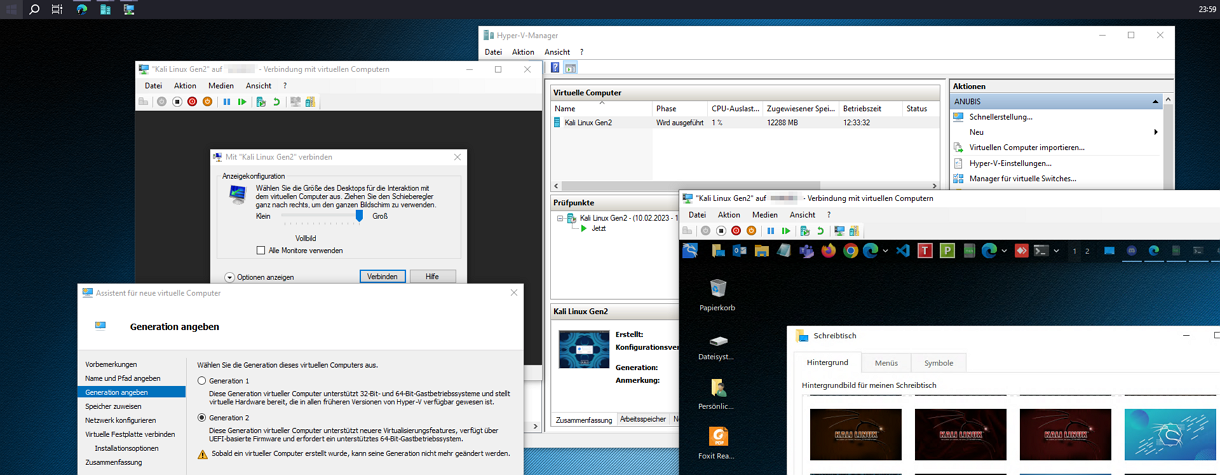1220x475 pixels.
Task: Toggle the action pane icon in the Hyper-V Manager toolbar
Action: pyautogui.click(x=571, y=67)
